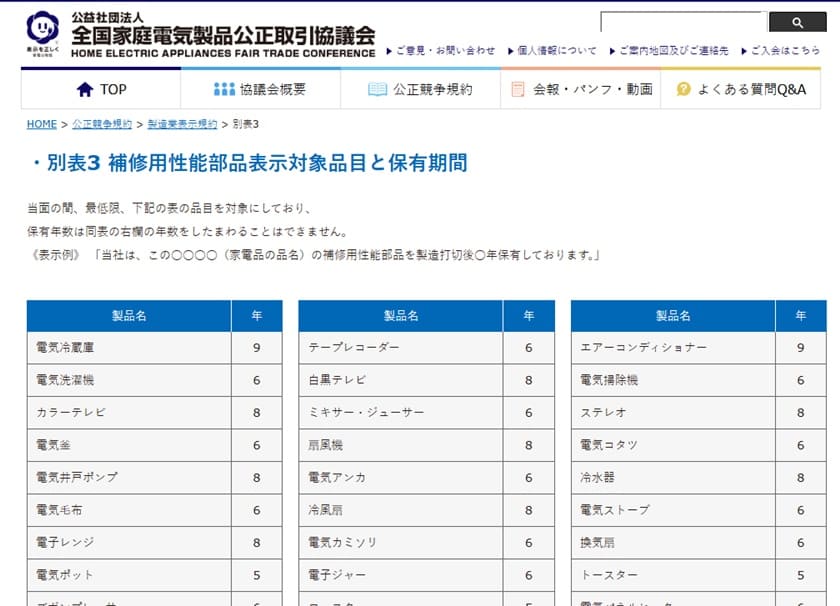Focus the site search input field
The width and height of the screenshot is (840, 606).
(x=684, y=23)
